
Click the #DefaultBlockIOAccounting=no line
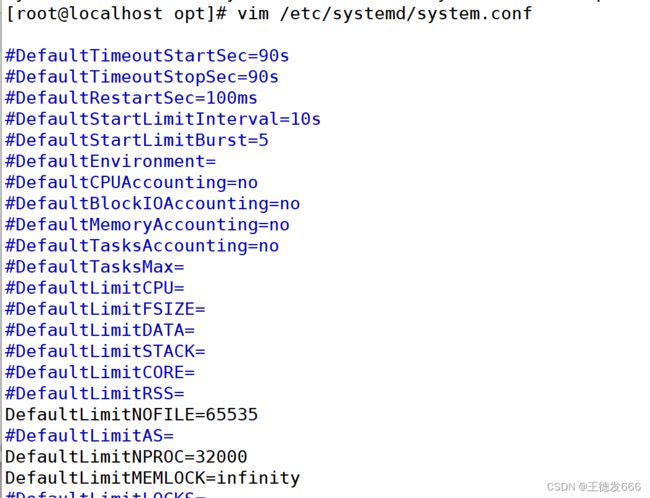[x=152, y=204]
